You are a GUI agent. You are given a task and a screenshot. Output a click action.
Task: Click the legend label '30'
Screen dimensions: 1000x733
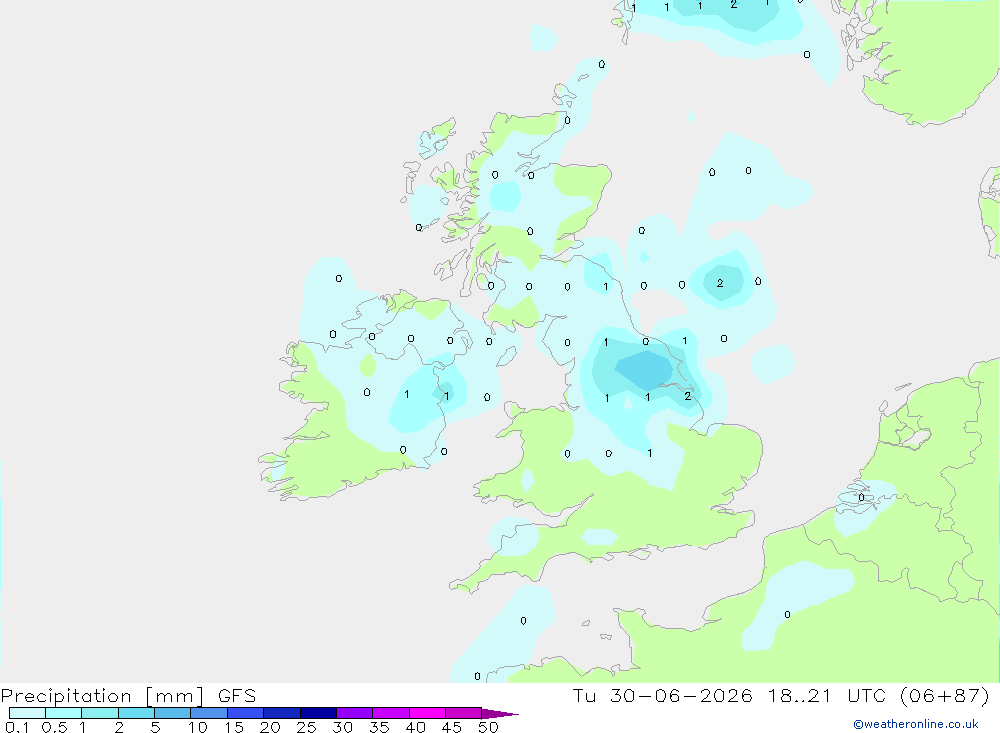point(343,727)
